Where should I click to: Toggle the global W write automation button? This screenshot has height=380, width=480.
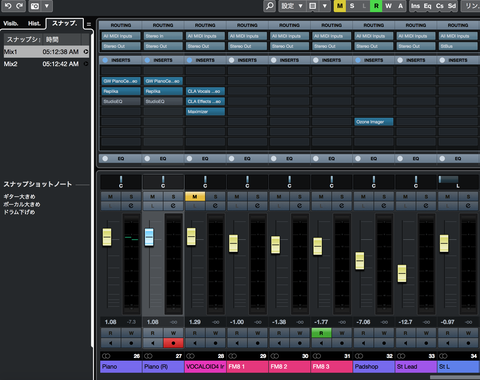[388, 6]
